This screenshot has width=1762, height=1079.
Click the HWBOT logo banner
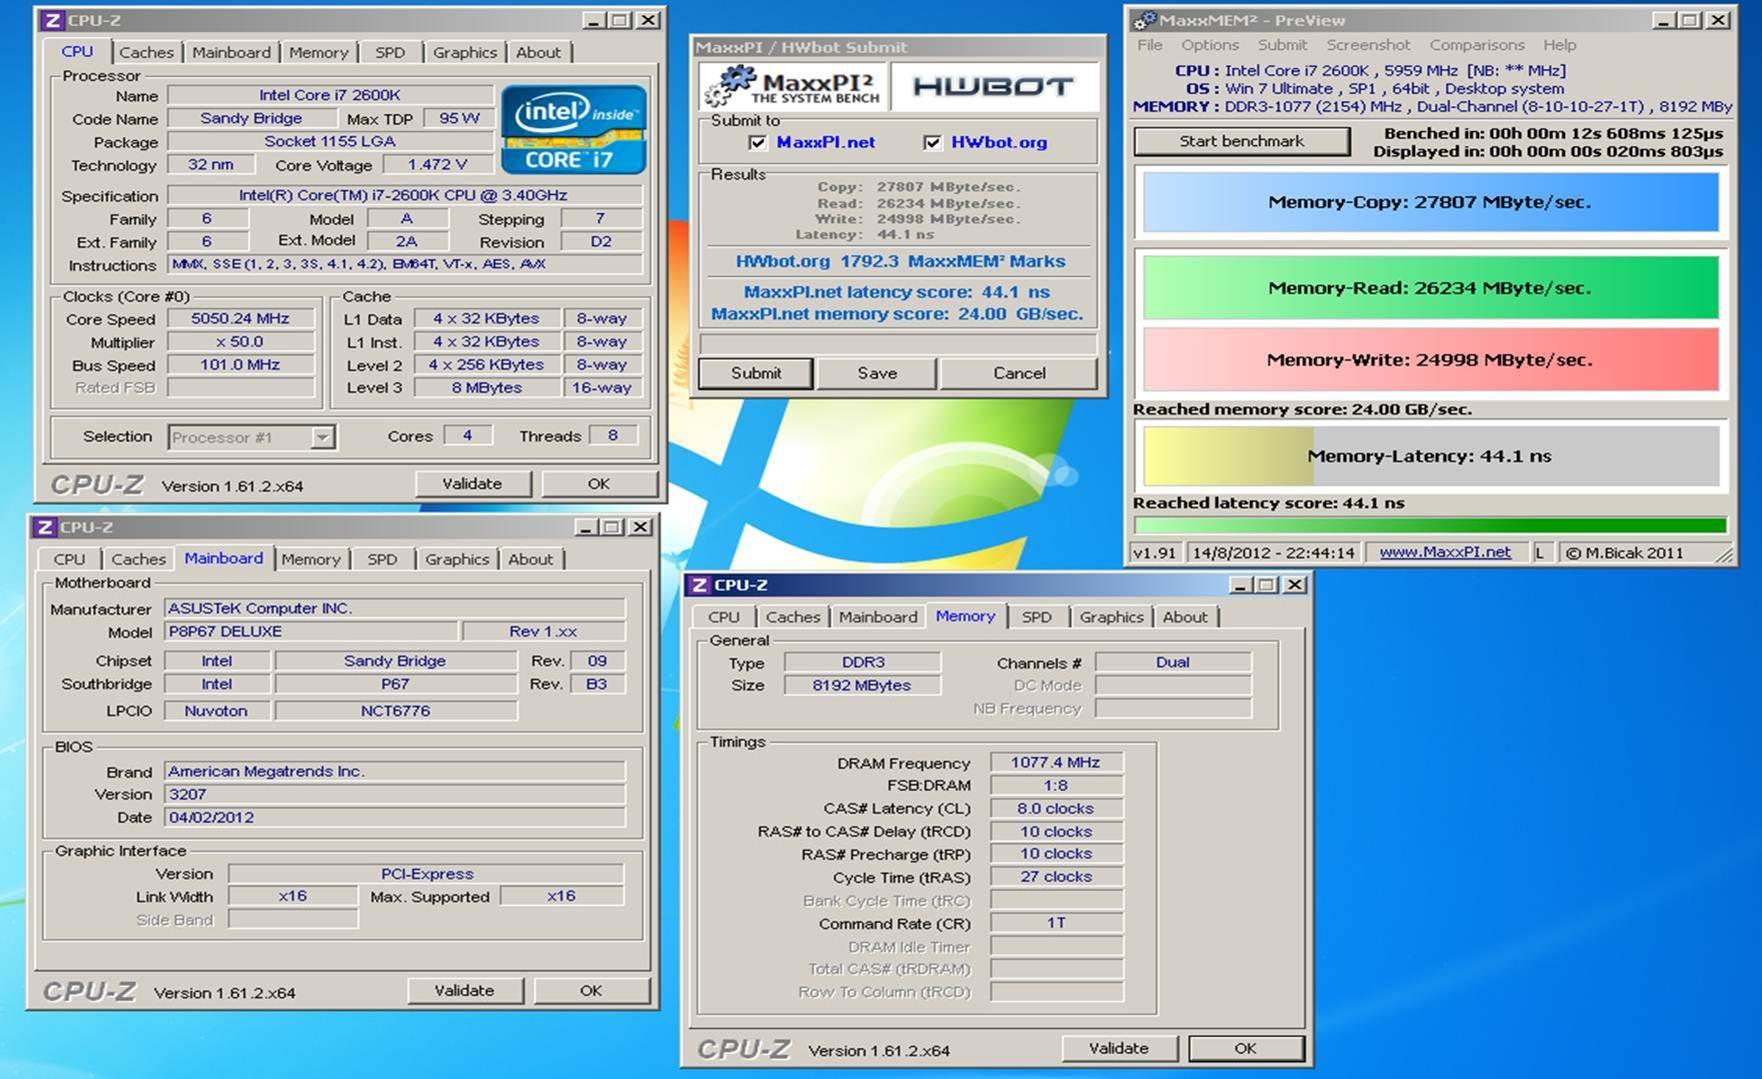pyautogui.click(x=993, y=86)
